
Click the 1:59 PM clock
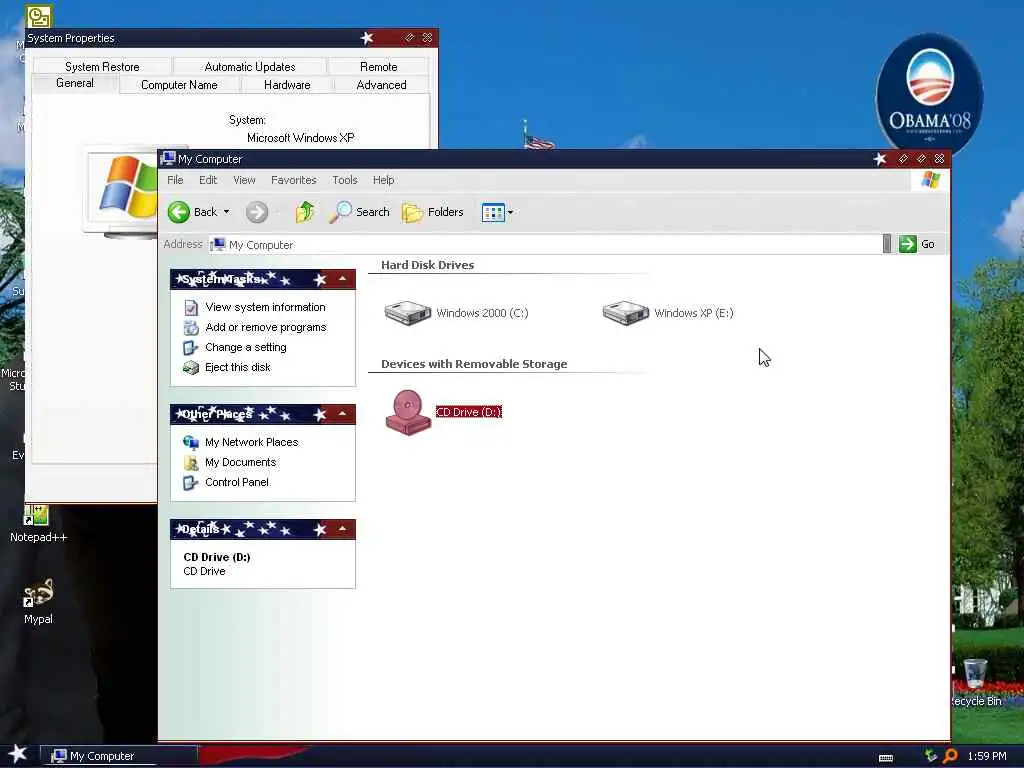tap(987, 756)
